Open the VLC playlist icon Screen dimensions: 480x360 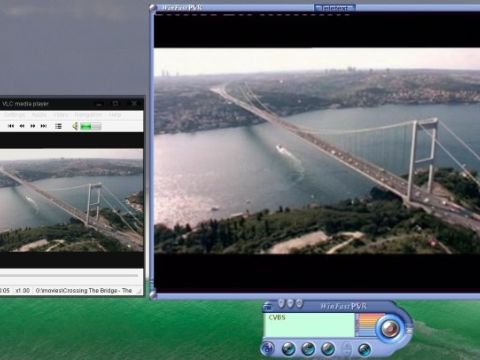(x=58, y=126)
